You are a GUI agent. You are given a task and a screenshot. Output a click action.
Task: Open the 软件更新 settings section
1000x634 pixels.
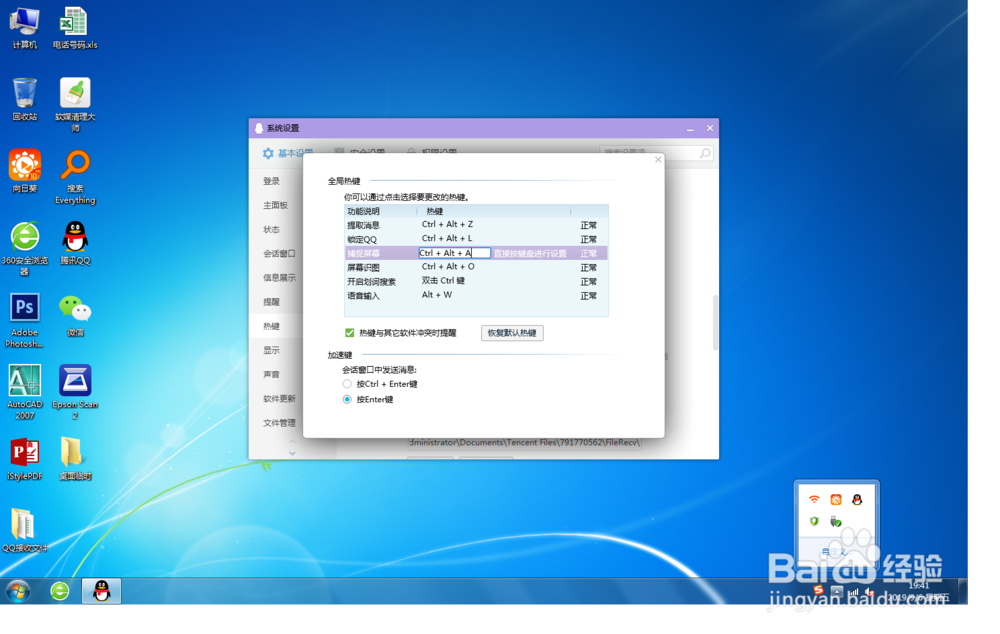point(279,399)
